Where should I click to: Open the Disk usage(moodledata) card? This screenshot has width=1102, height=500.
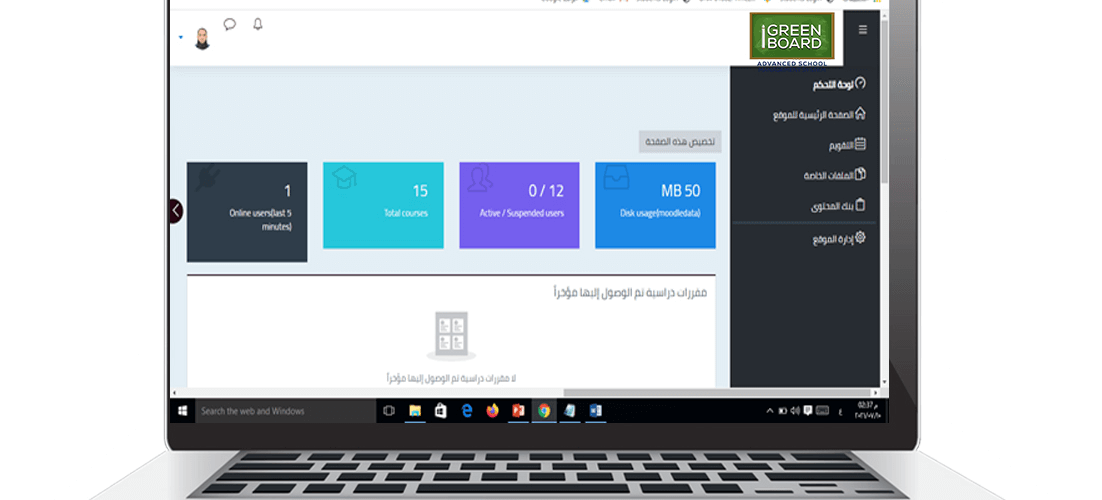coord(655,205)
